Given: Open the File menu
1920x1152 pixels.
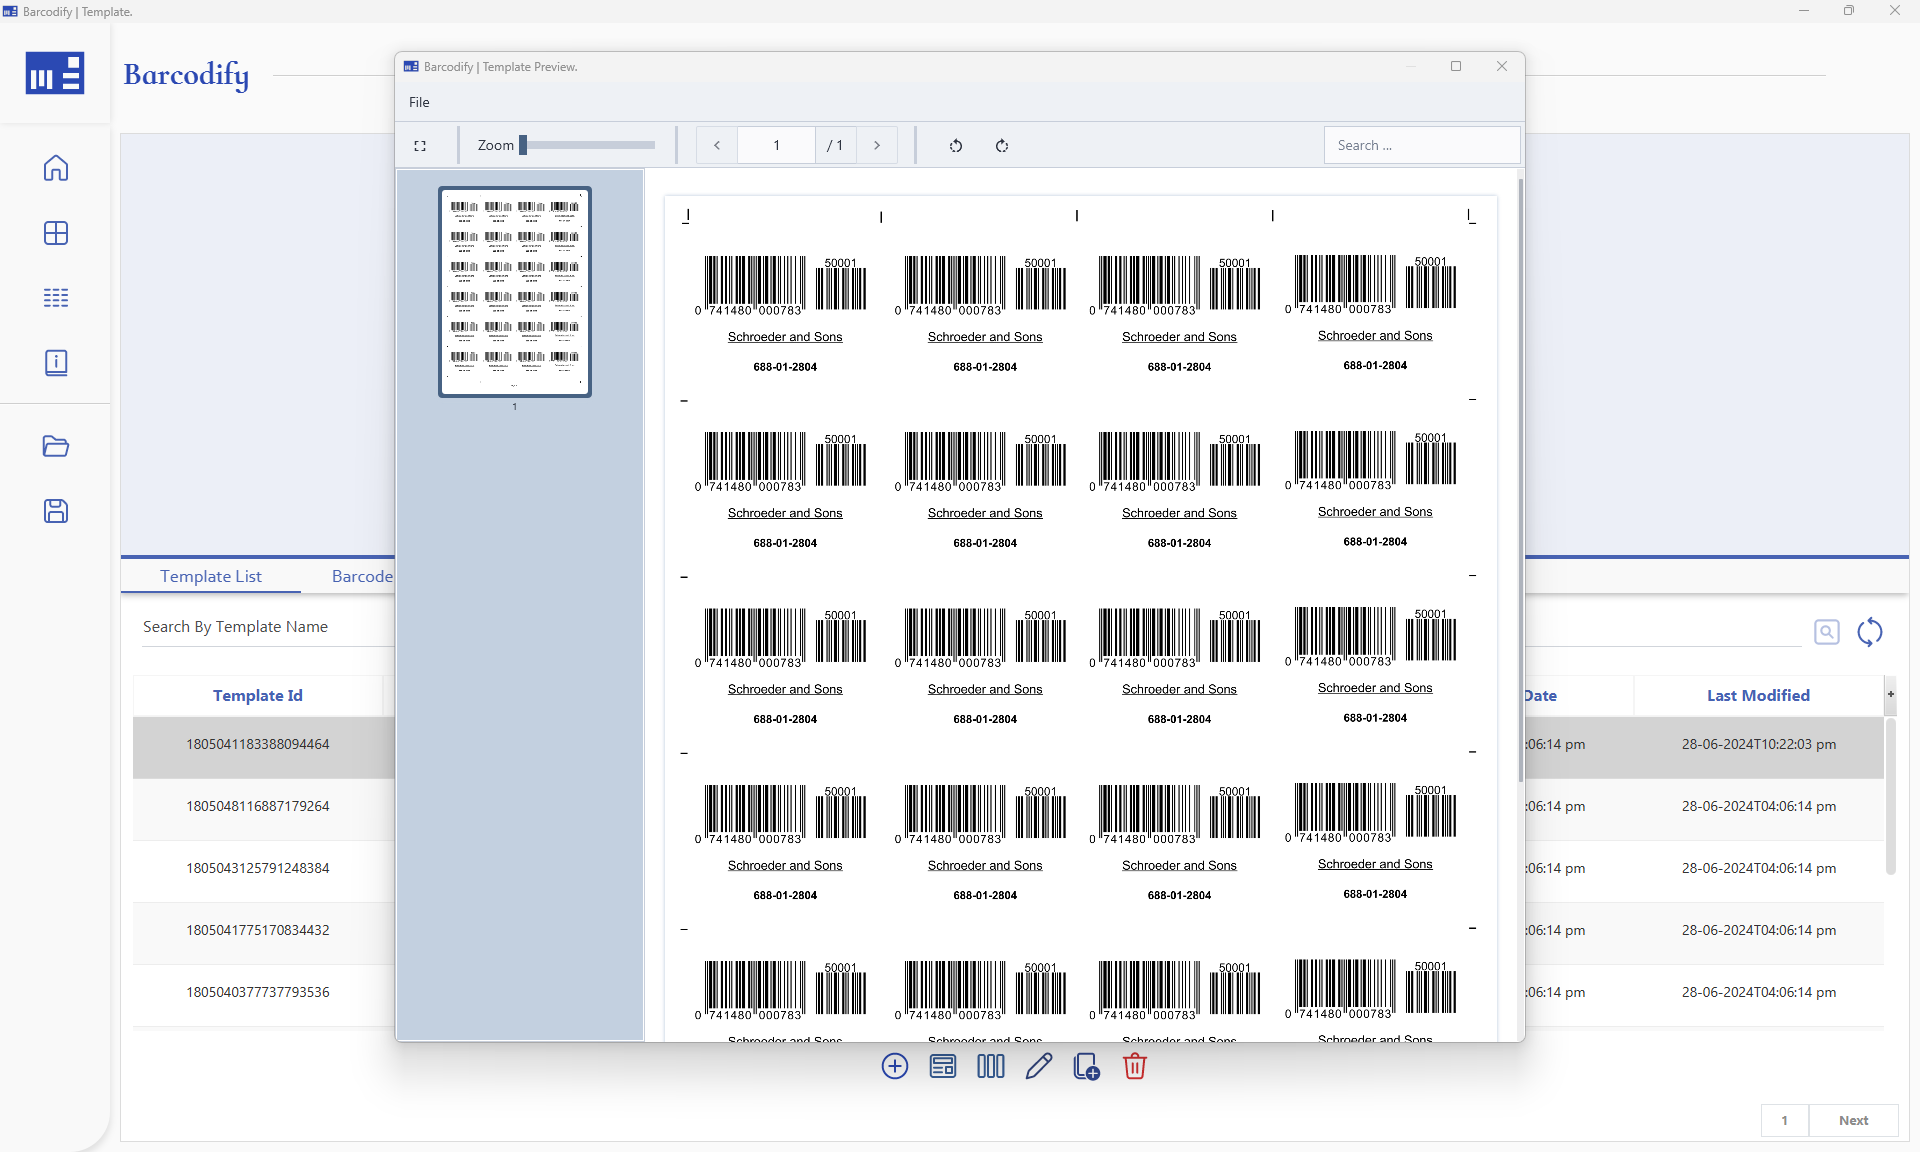Looking at the screenshot, I should [419, 101].
